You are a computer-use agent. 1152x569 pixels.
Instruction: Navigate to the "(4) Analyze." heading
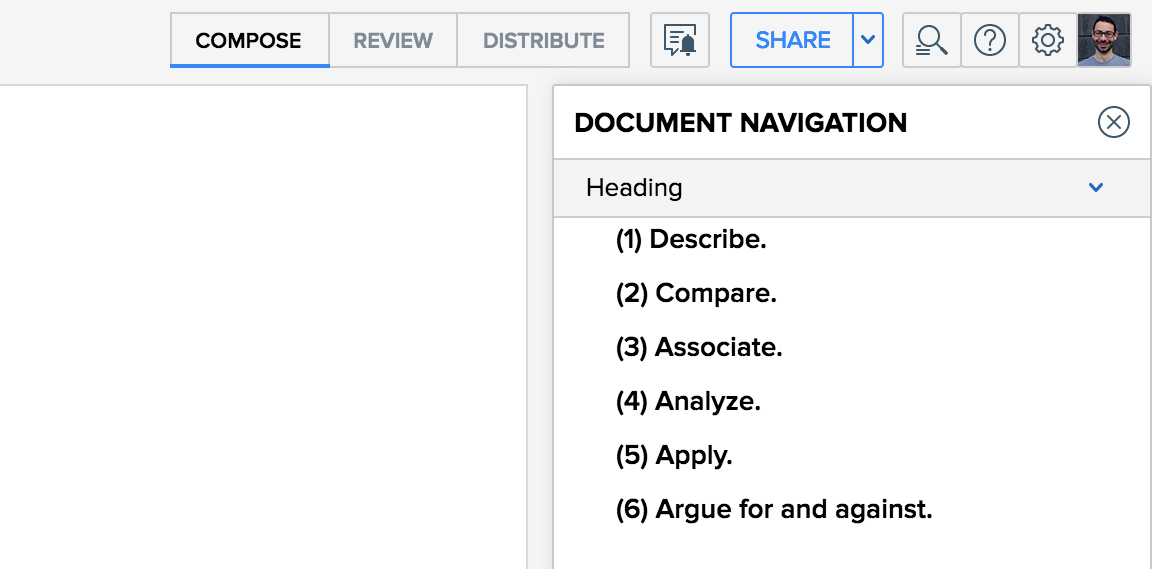(x=688, y=402)
